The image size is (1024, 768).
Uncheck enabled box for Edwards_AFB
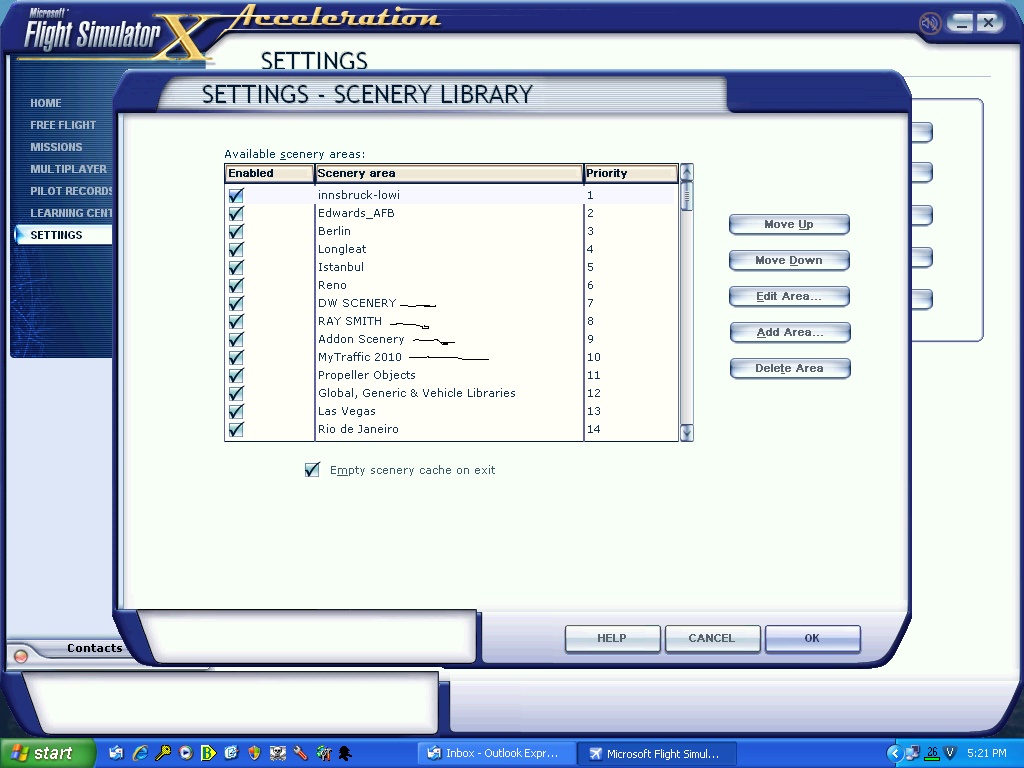click(236, 213)
